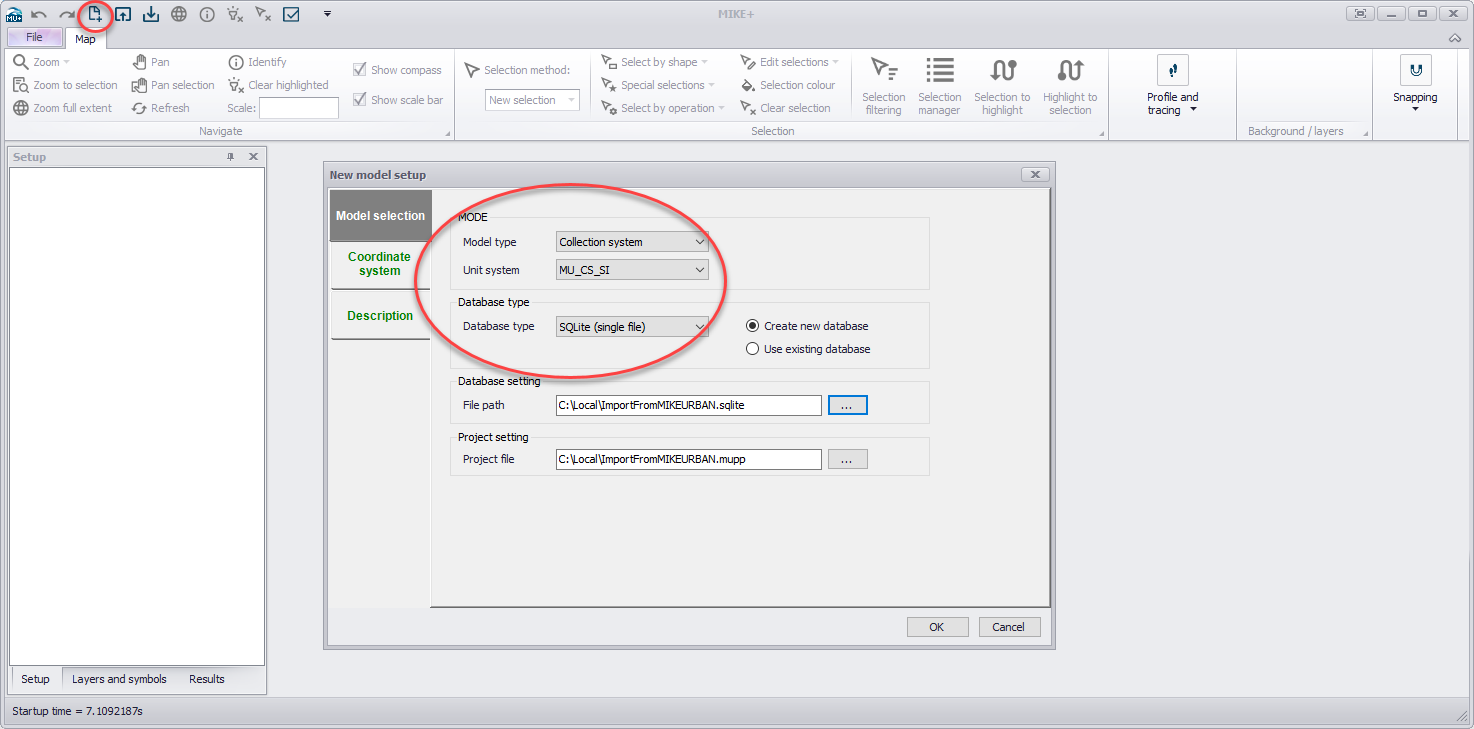The height and width of the screenshot is (729, 1474).
Task: Click Refresh in Navigate group
Action: [160, 108]
